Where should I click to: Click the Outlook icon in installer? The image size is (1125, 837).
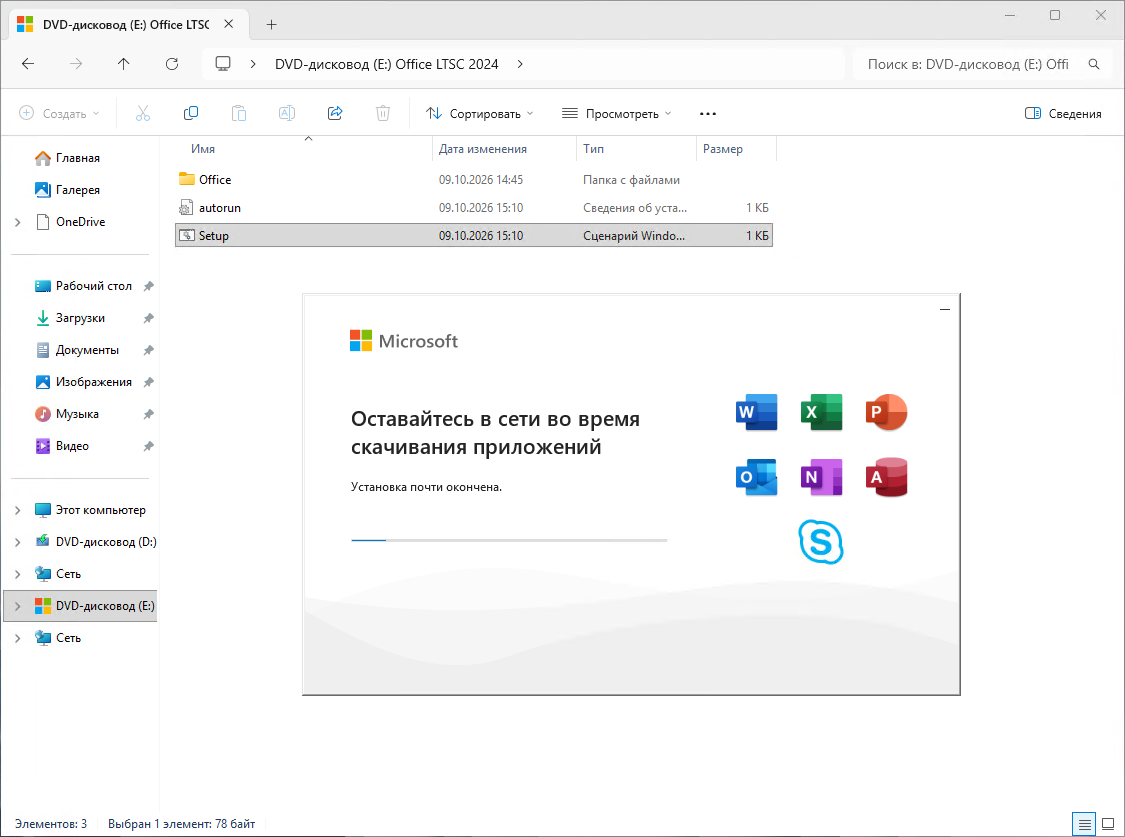tap(756, 477)
